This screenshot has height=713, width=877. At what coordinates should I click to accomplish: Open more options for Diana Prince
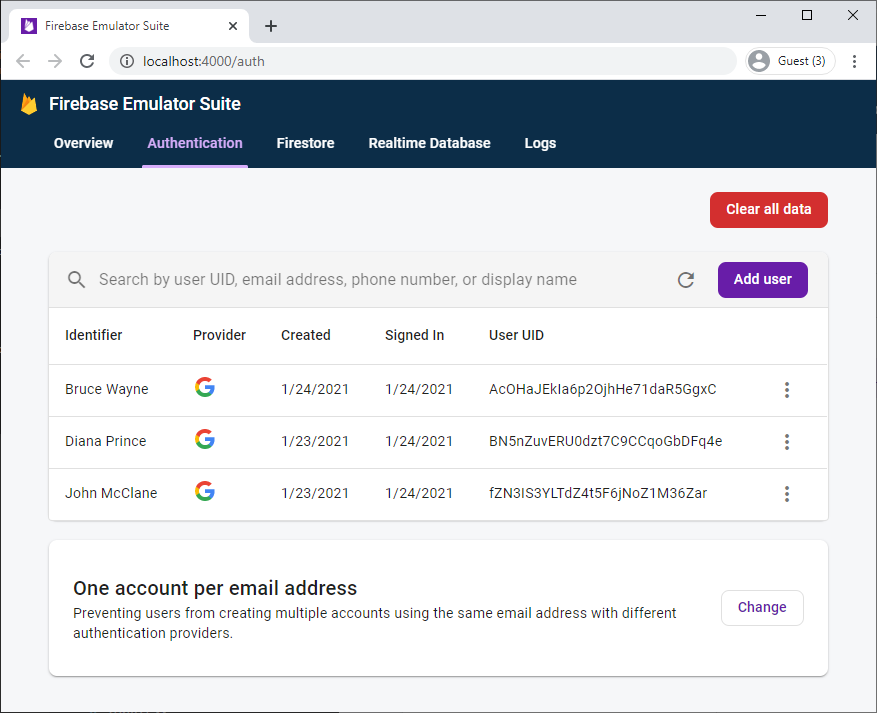(x=787, y=442)
